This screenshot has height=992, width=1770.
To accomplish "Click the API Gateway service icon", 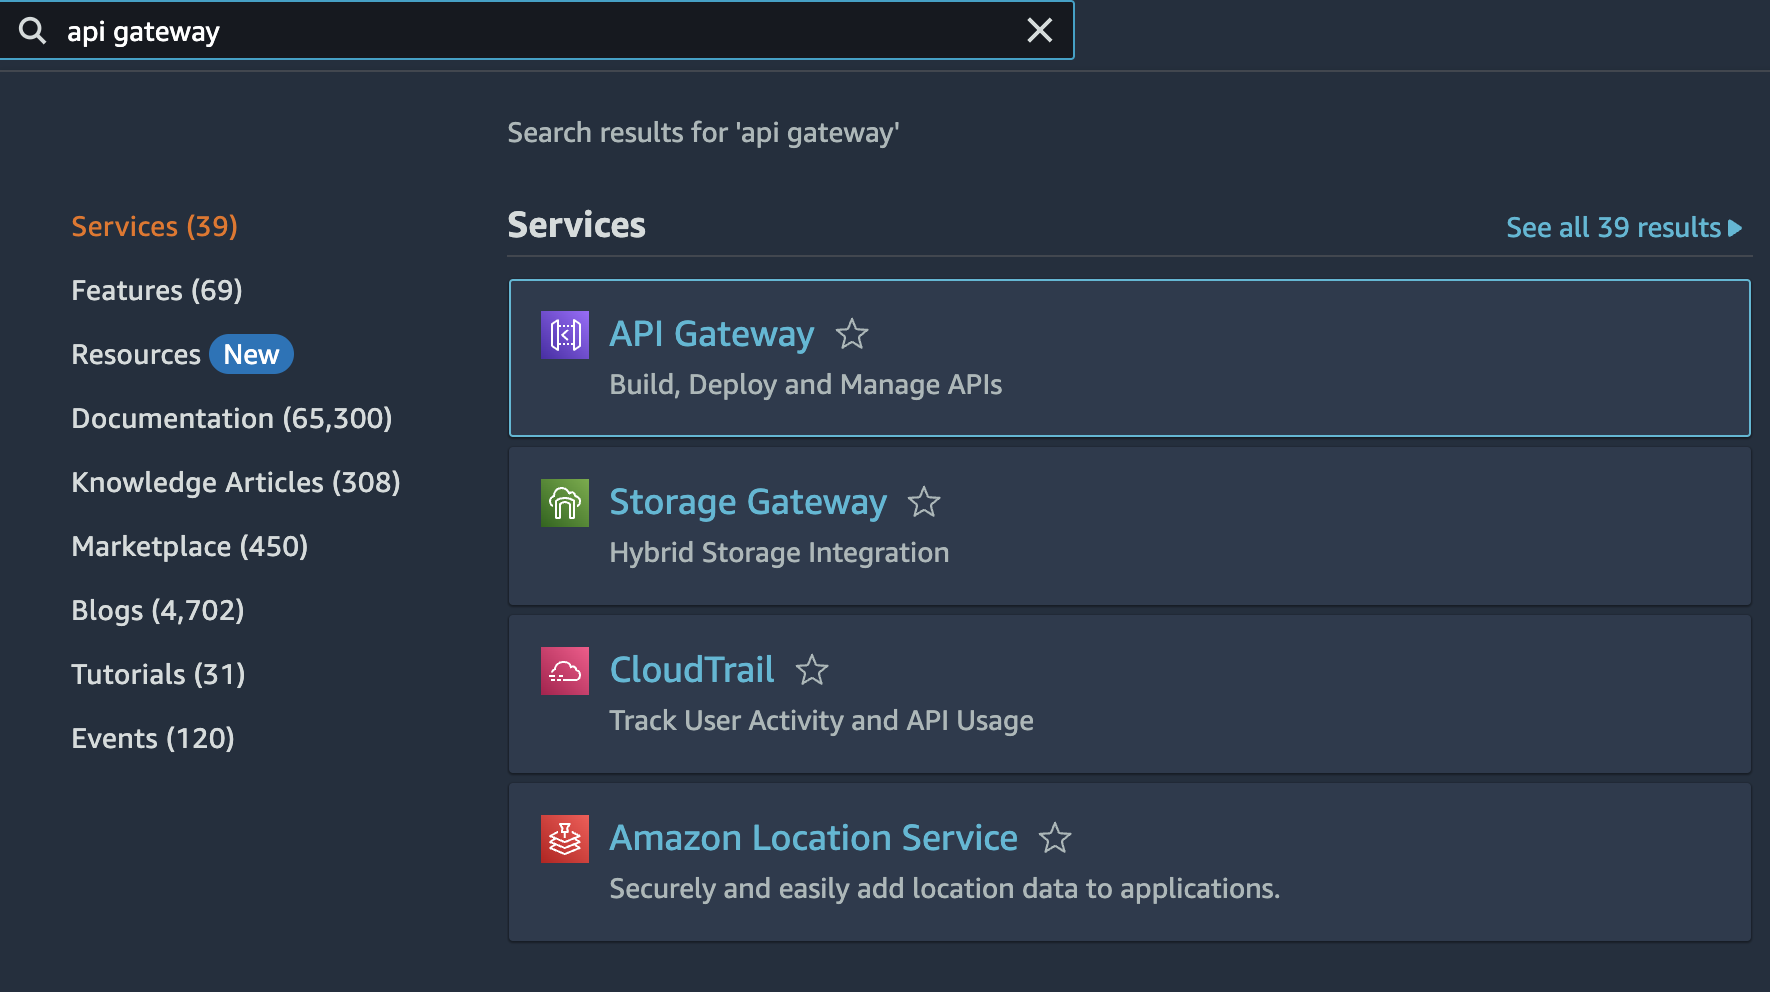I will [x=565, y=335].
